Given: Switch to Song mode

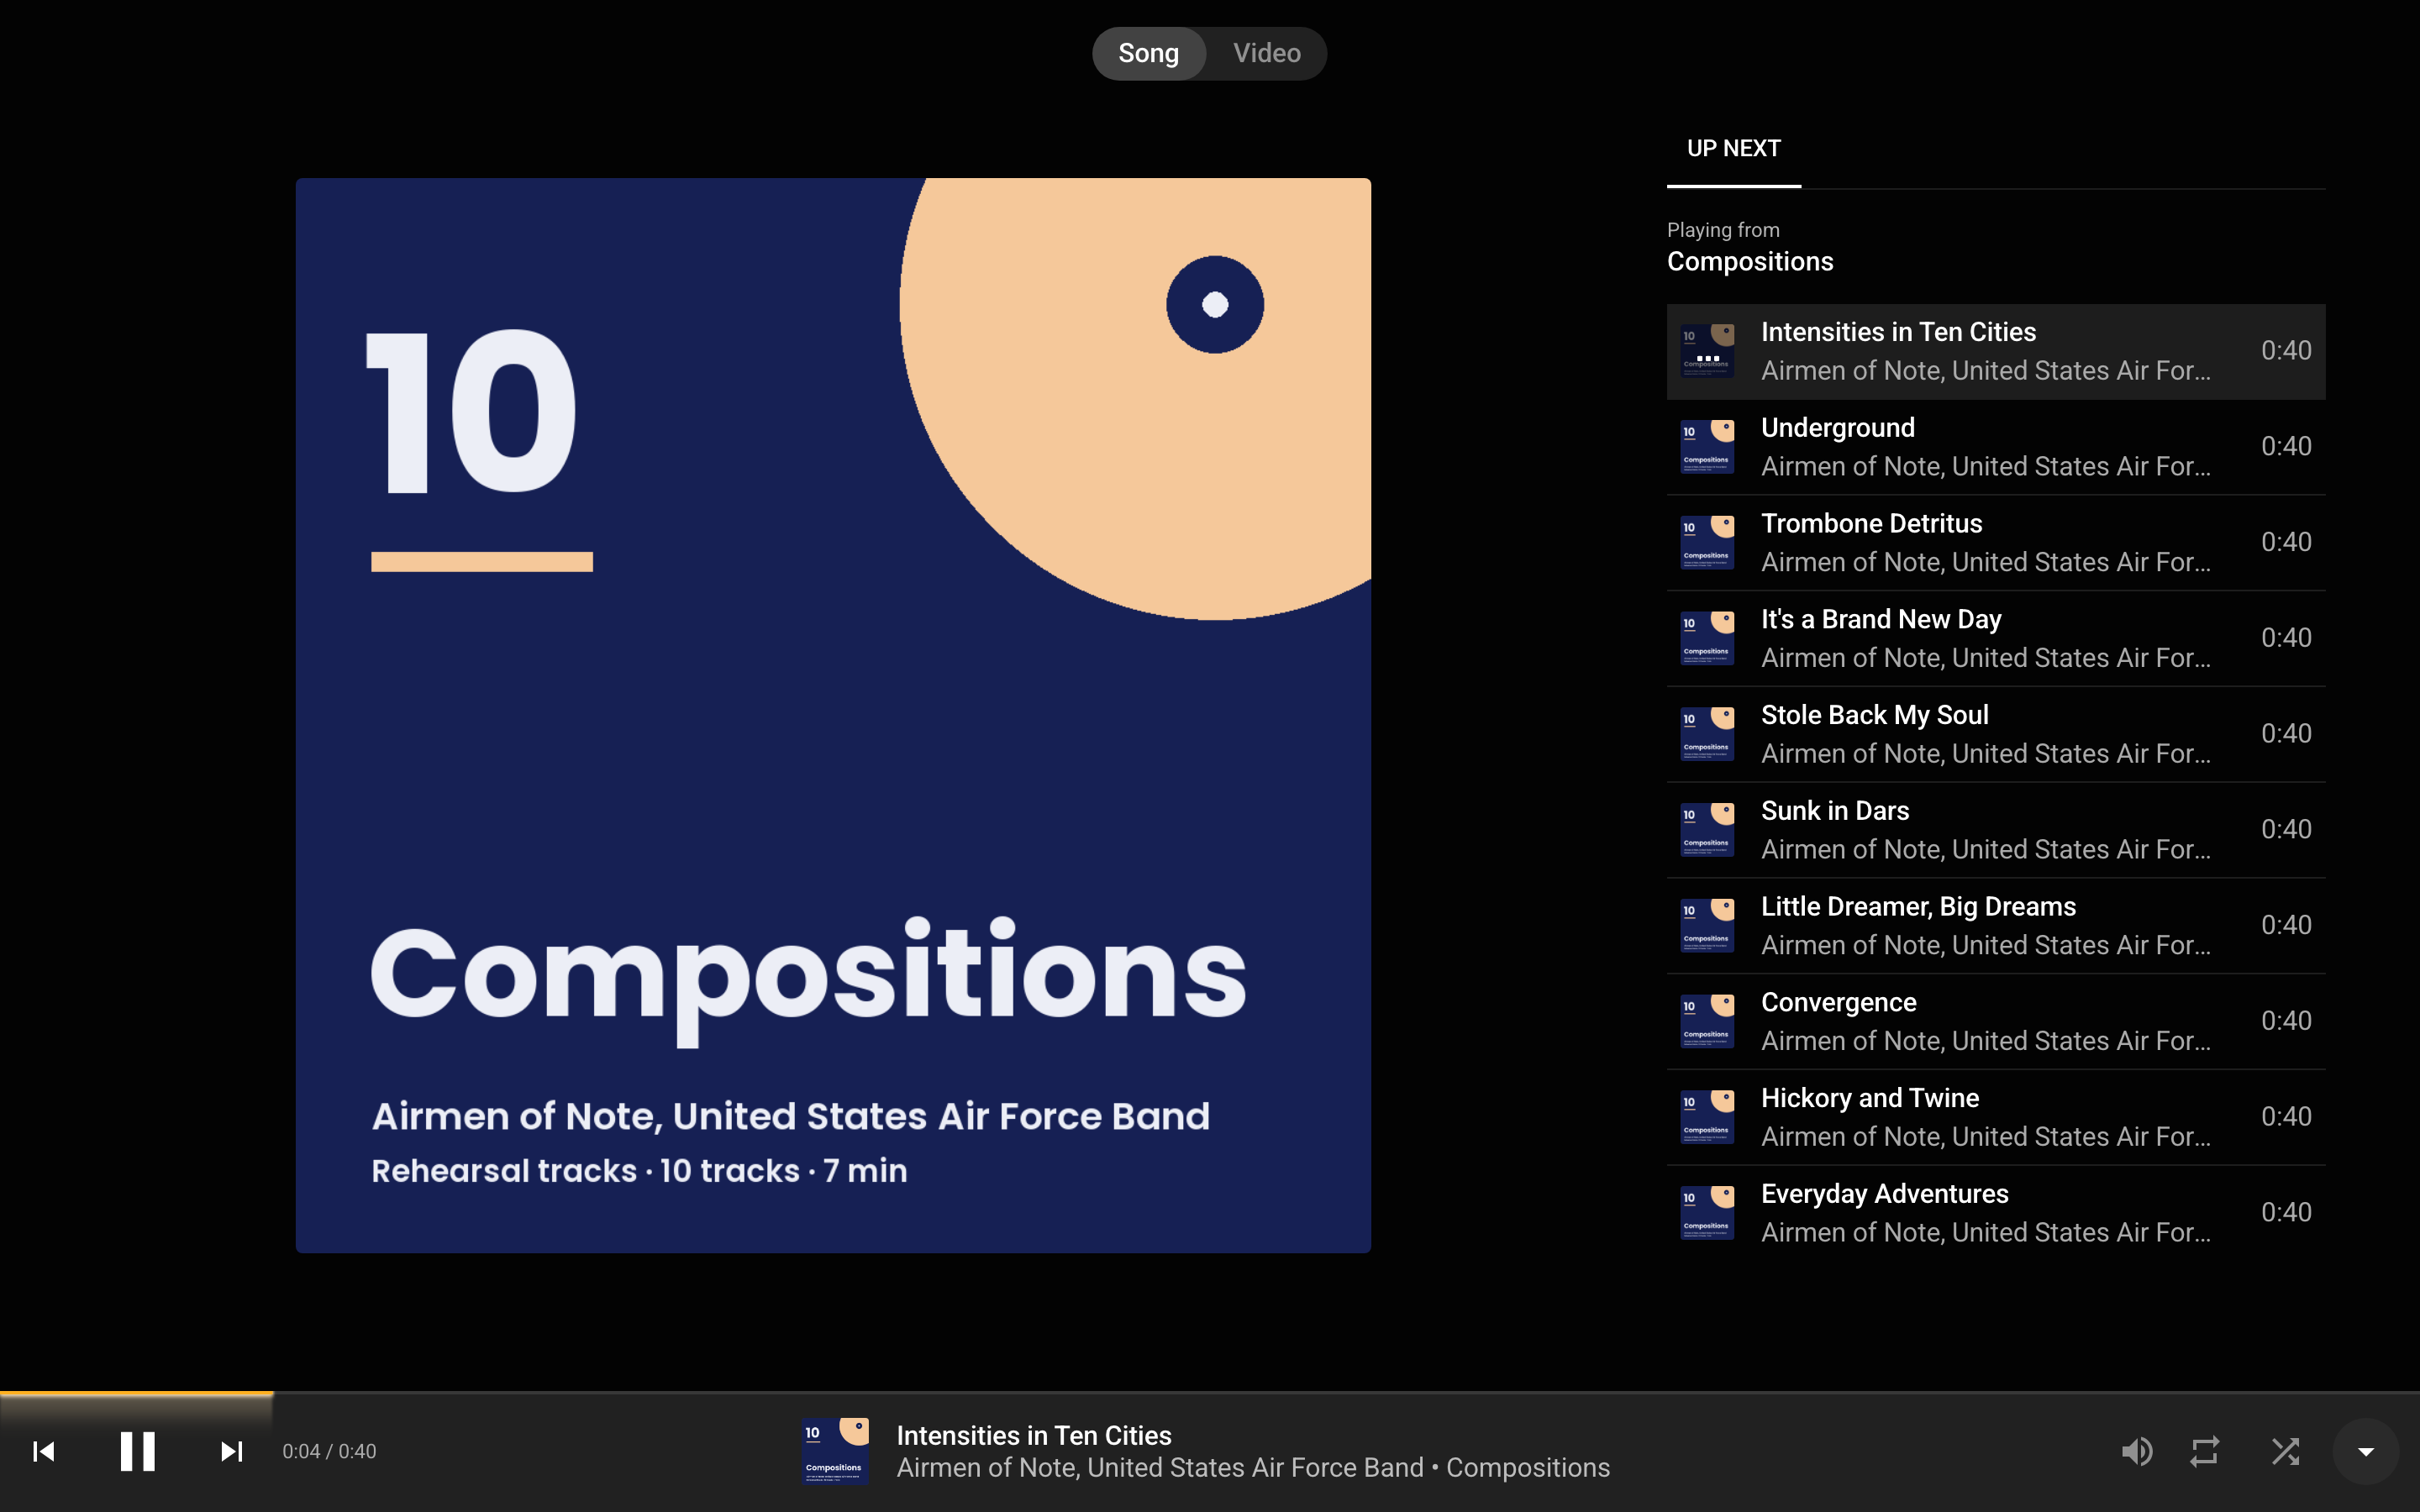Looking at the screenshot, I should click(x=1148, y=53).
